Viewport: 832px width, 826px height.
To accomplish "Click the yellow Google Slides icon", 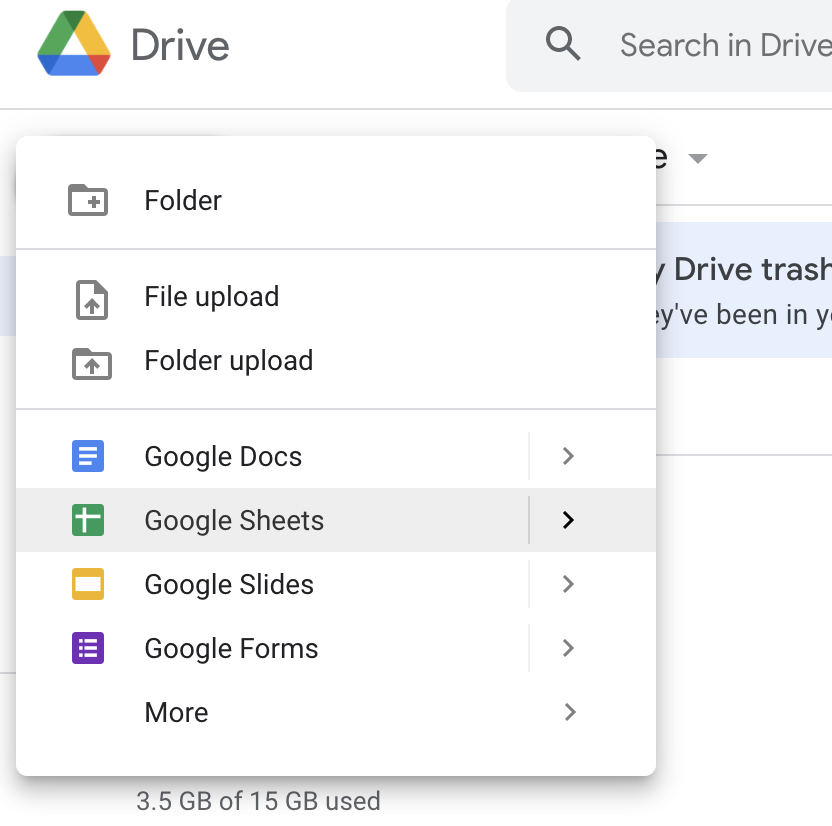I will coord(88,584).
